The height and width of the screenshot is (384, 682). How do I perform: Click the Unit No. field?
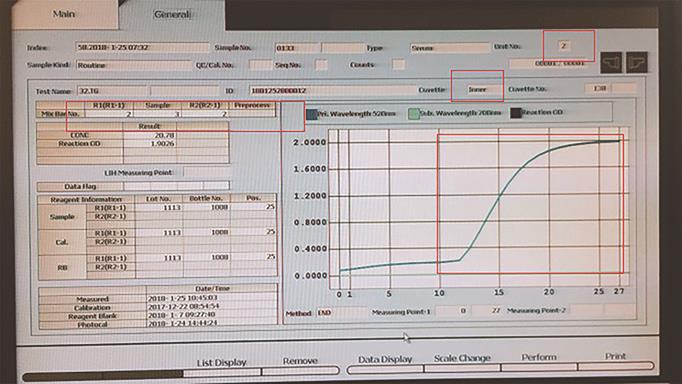pos(564,45)
